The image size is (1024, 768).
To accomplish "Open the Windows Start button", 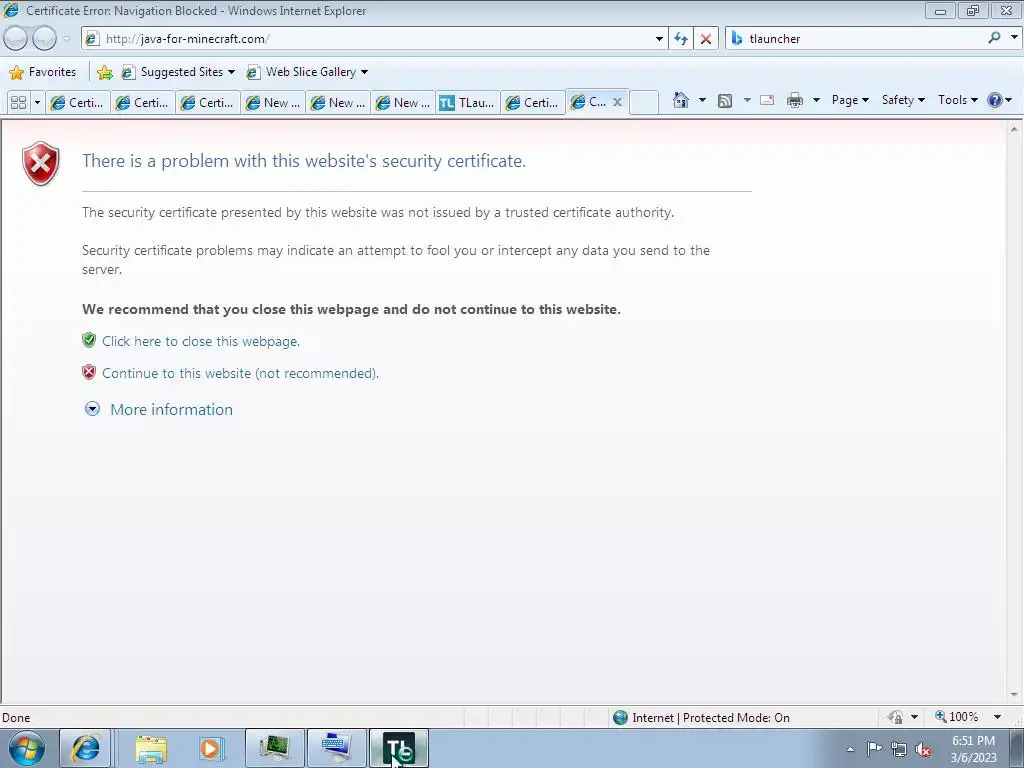I will [x=27, y=748].
